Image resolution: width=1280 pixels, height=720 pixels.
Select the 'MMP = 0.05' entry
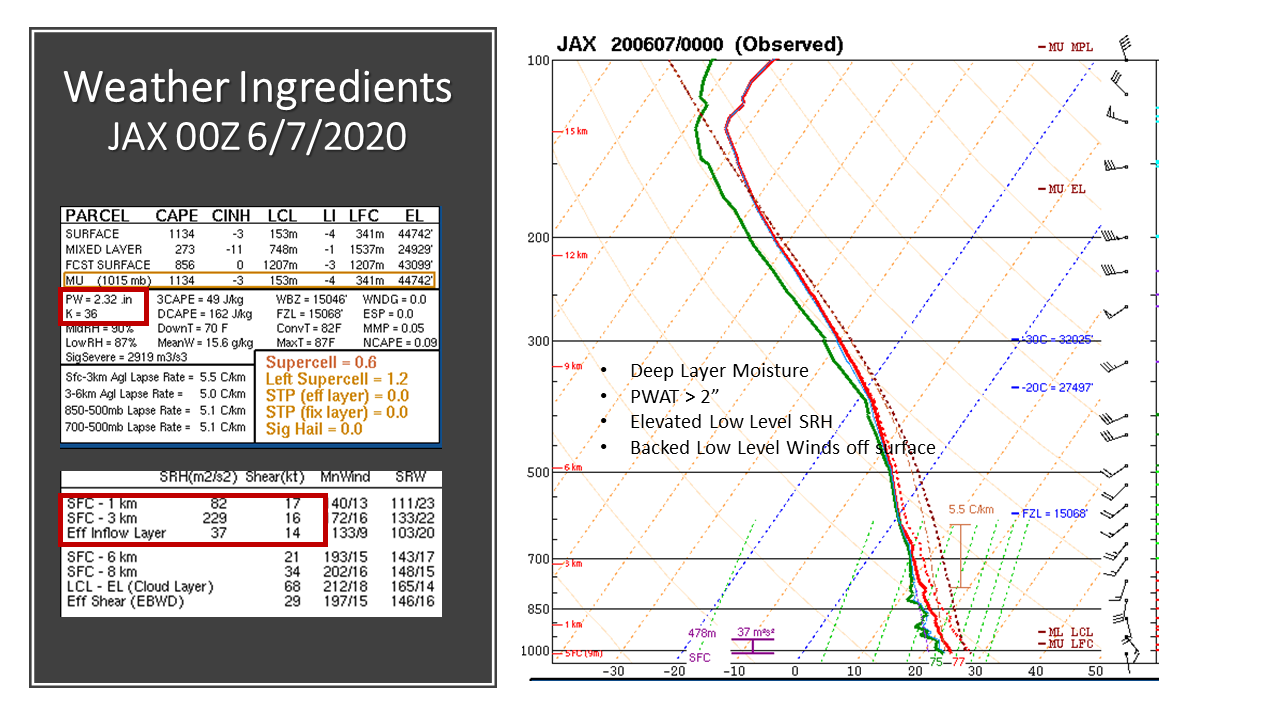tap(393, 328)
